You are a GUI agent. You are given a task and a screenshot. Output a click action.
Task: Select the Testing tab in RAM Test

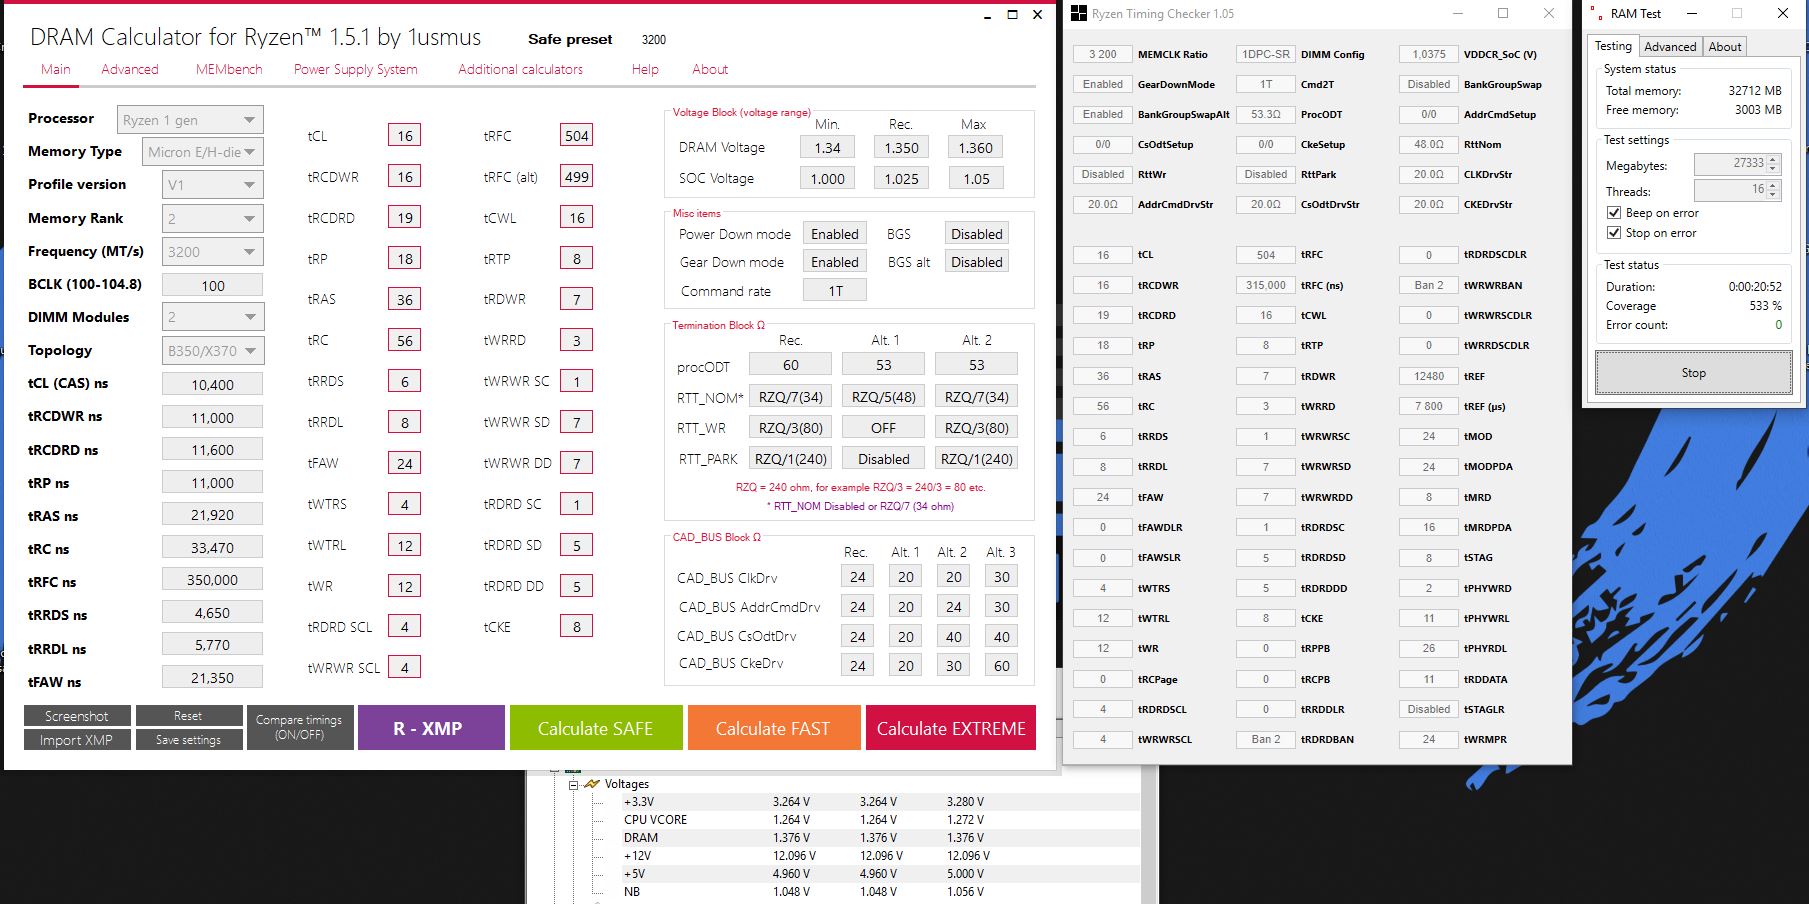1613,46
